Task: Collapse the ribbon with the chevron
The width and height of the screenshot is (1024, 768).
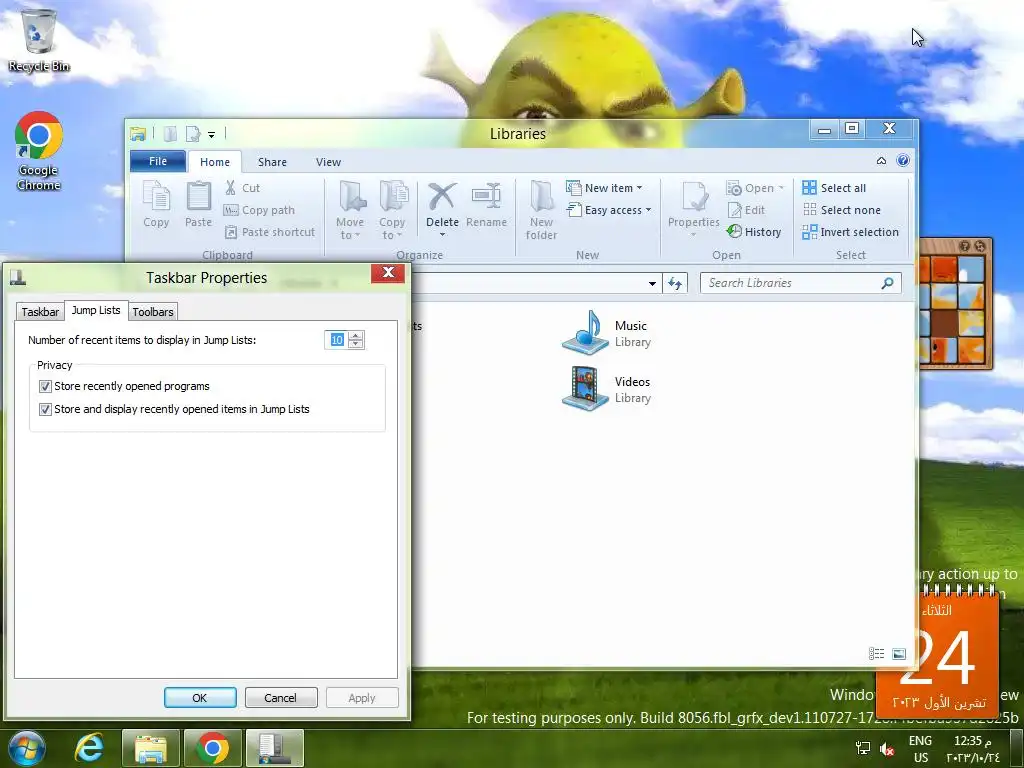Action: coord(882,161)
